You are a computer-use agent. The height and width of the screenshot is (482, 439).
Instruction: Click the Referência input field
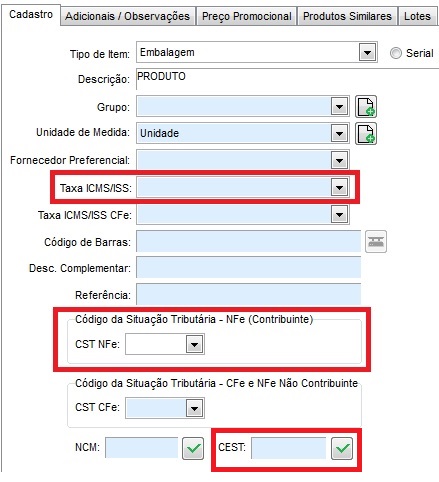[249, 295]
